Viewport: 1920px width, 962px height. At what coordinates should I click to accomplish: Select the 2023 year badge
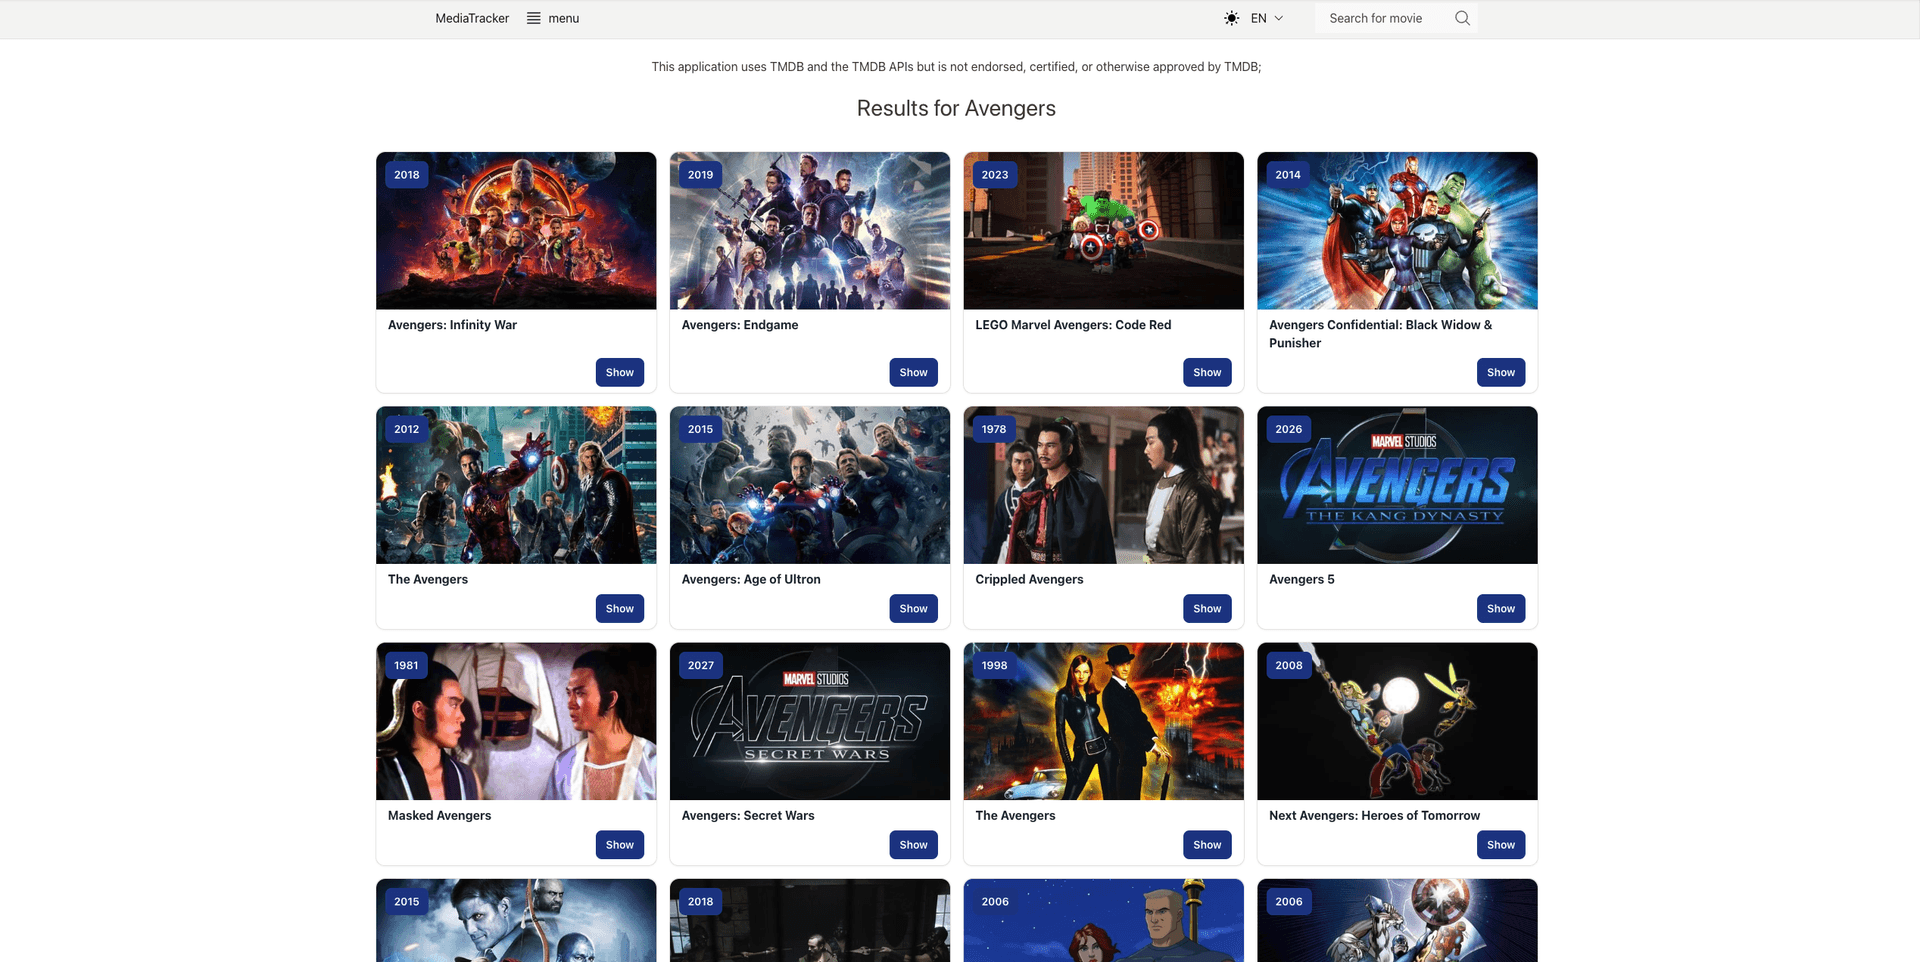click(995, 175)
